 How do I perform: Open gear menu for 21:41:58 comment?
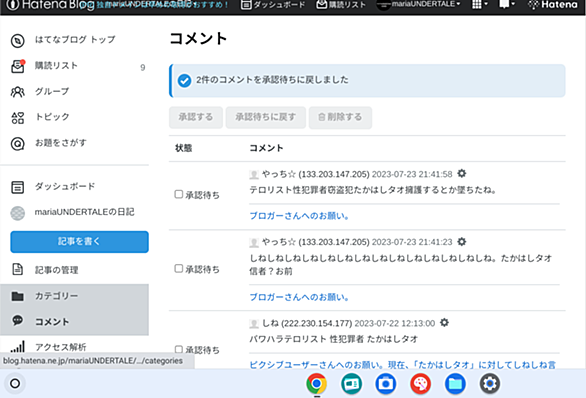coord(462,173)
